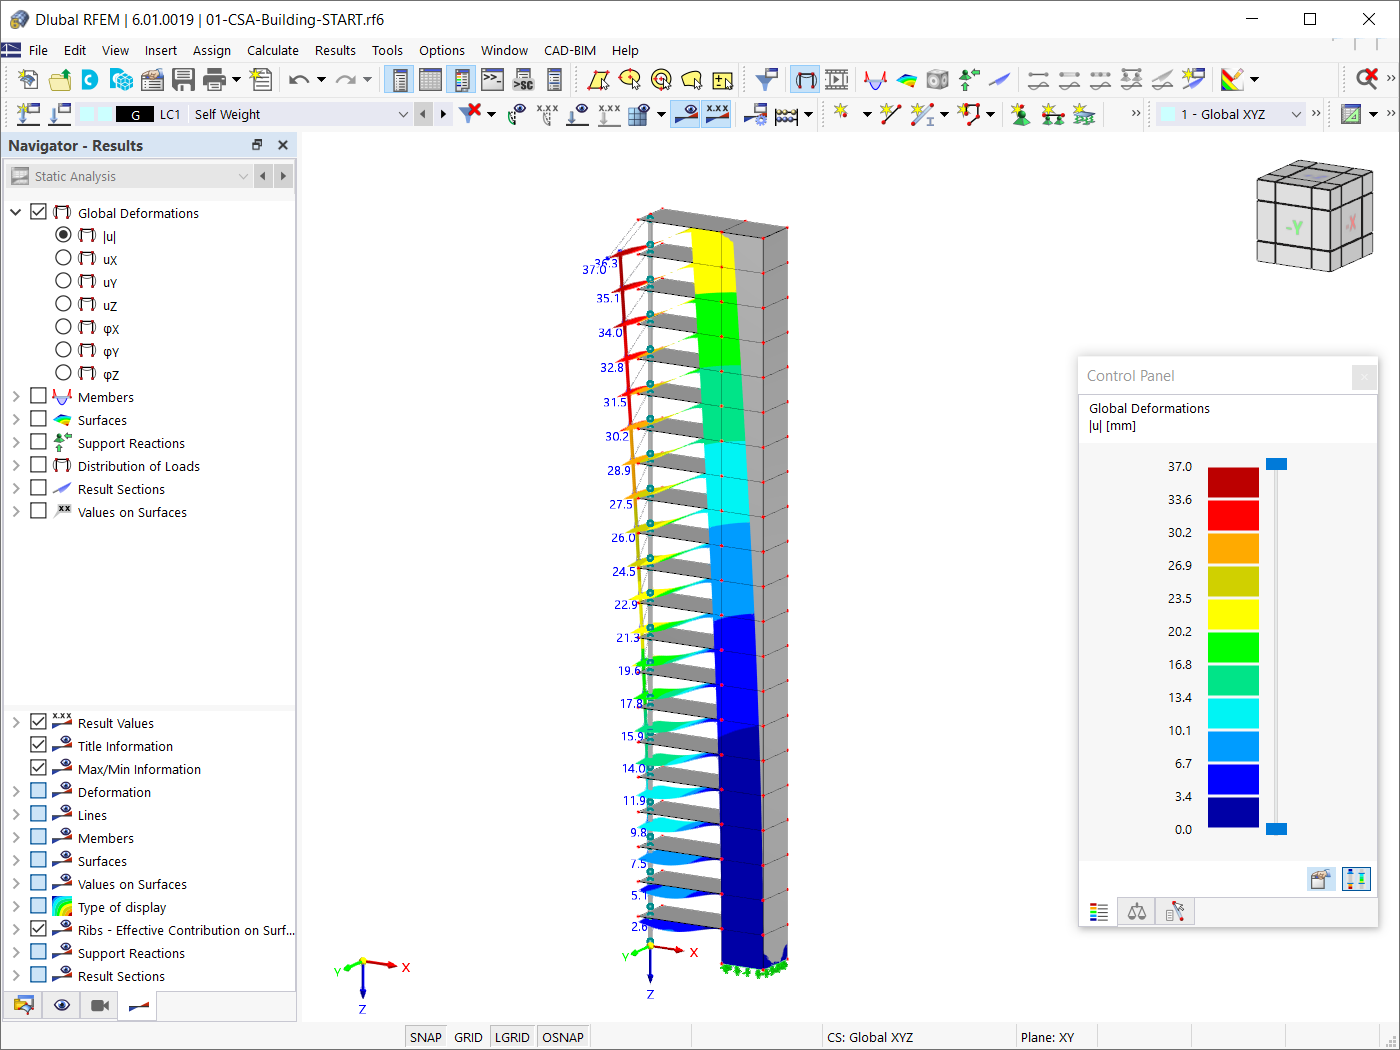
Task: Expand the Members results tree node
Action: 16,397
